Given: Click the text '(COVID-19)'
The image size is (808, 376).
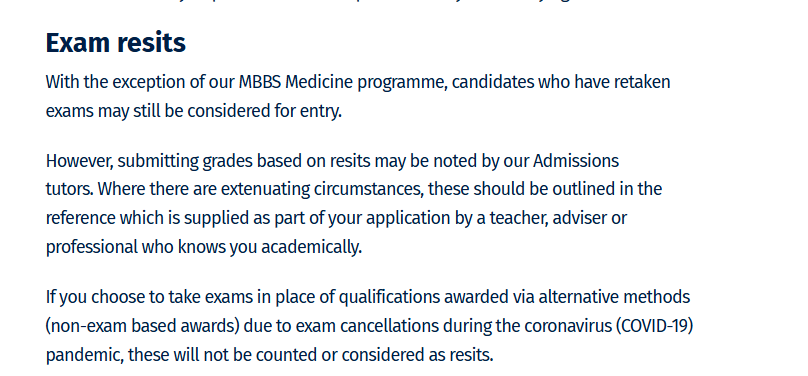Looking at the screenshot, I should click(x=654, y=326).
